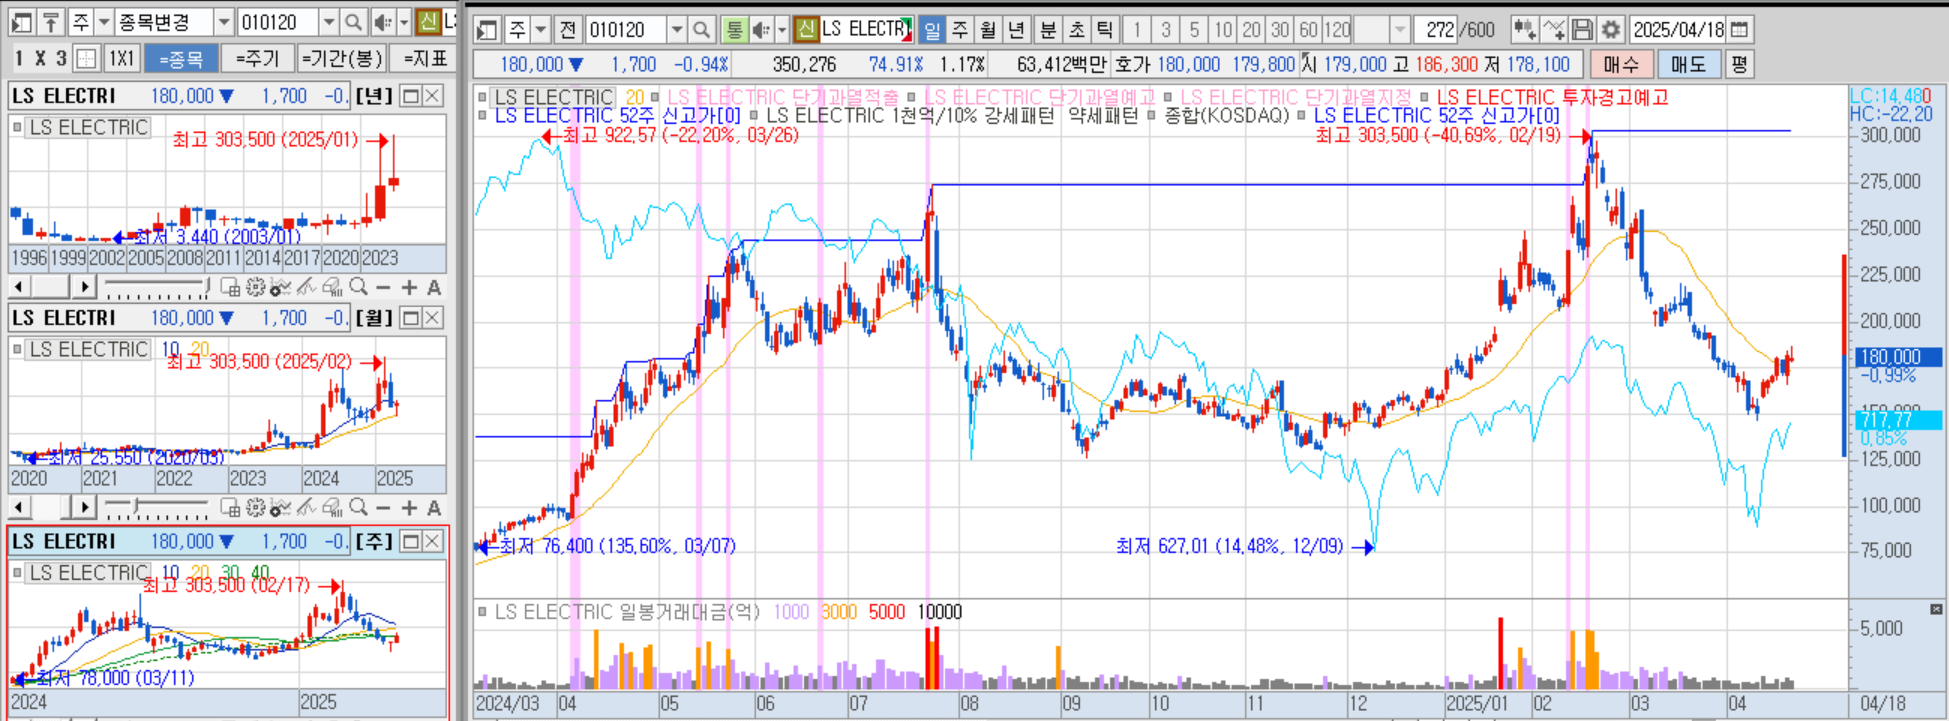The height and width of the screenshot is (721, 1949).
Task: Maximize the [월] monthly mini chart
Action: click(410, 318)
